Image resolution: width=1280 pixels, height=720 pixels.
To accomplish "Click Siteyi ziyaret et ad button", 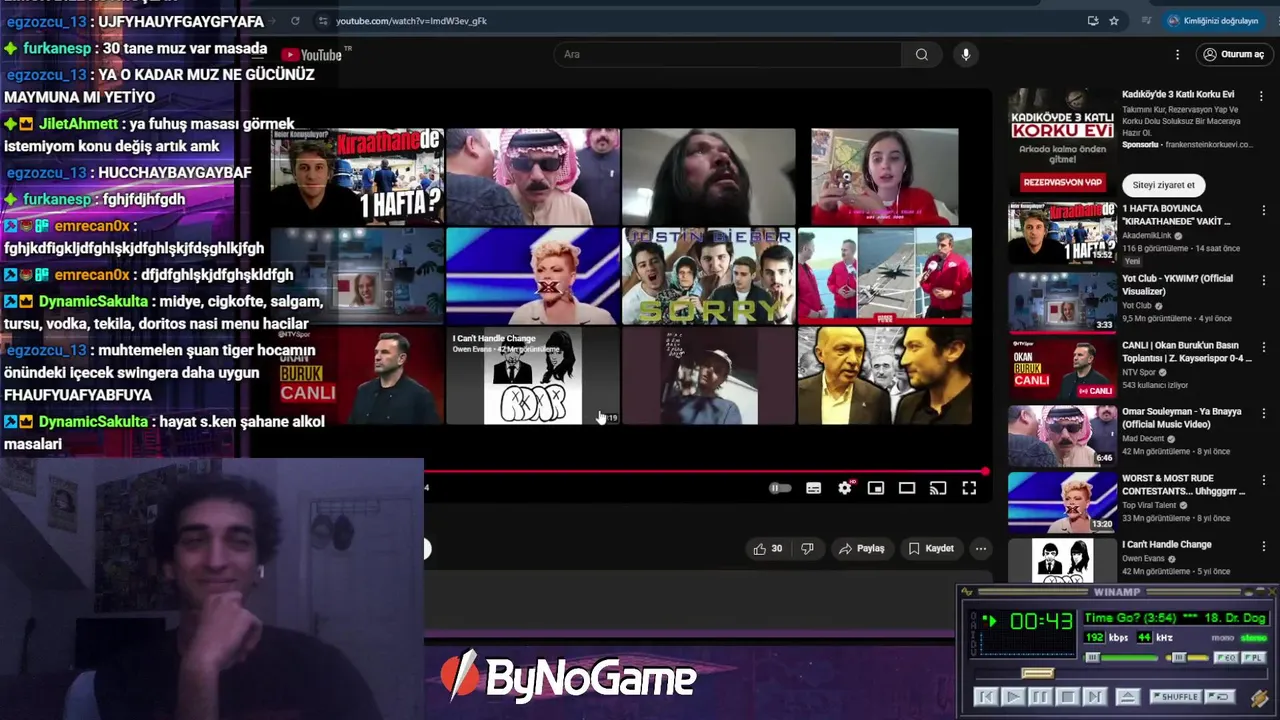I will (1163, 185).
